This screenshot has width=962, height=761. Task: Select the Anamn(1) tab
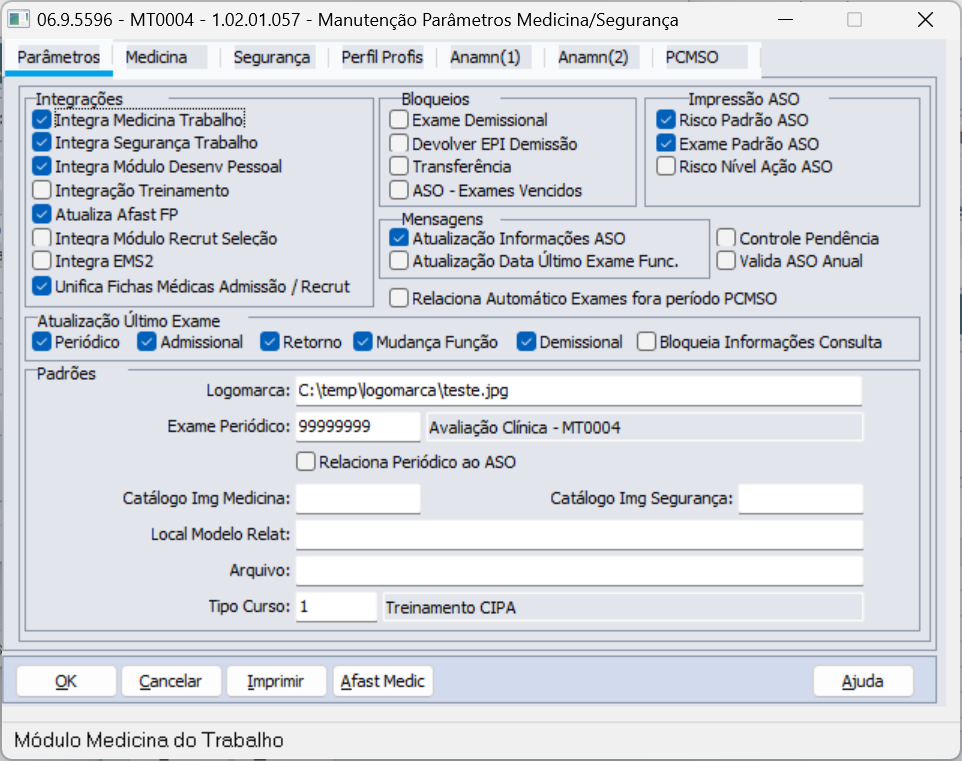click(485, 57)
